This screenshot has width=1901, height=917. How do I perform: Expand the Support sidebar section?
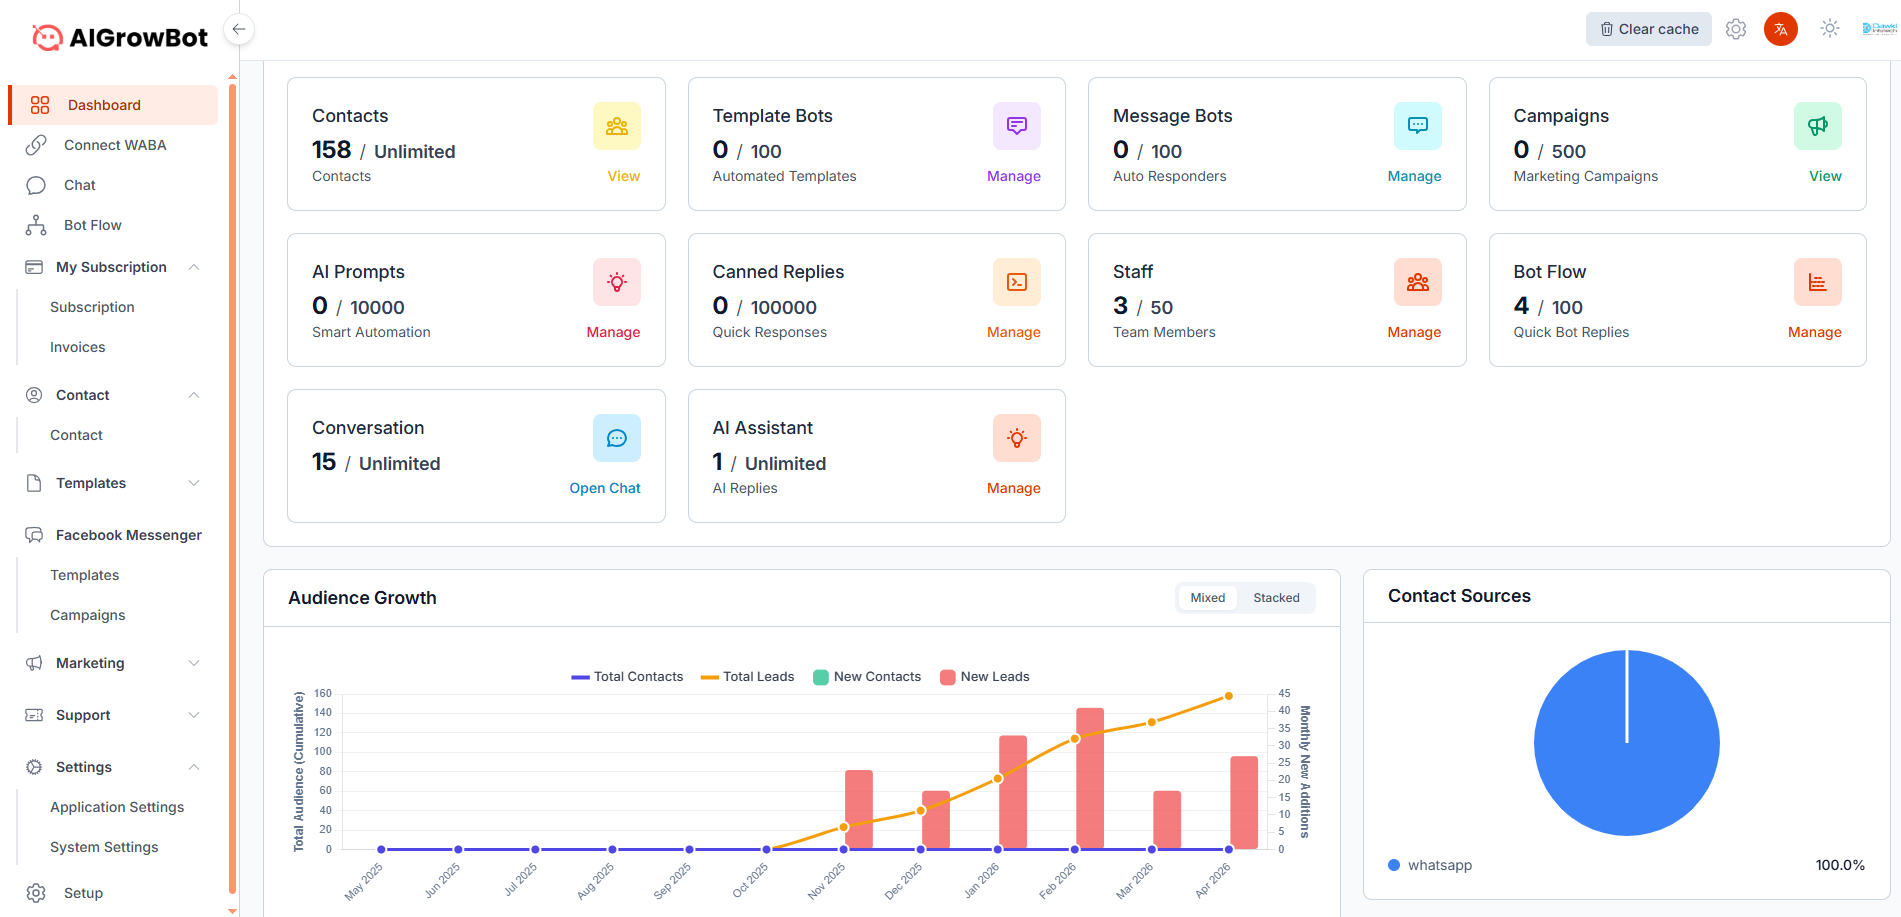click(82, 715)
